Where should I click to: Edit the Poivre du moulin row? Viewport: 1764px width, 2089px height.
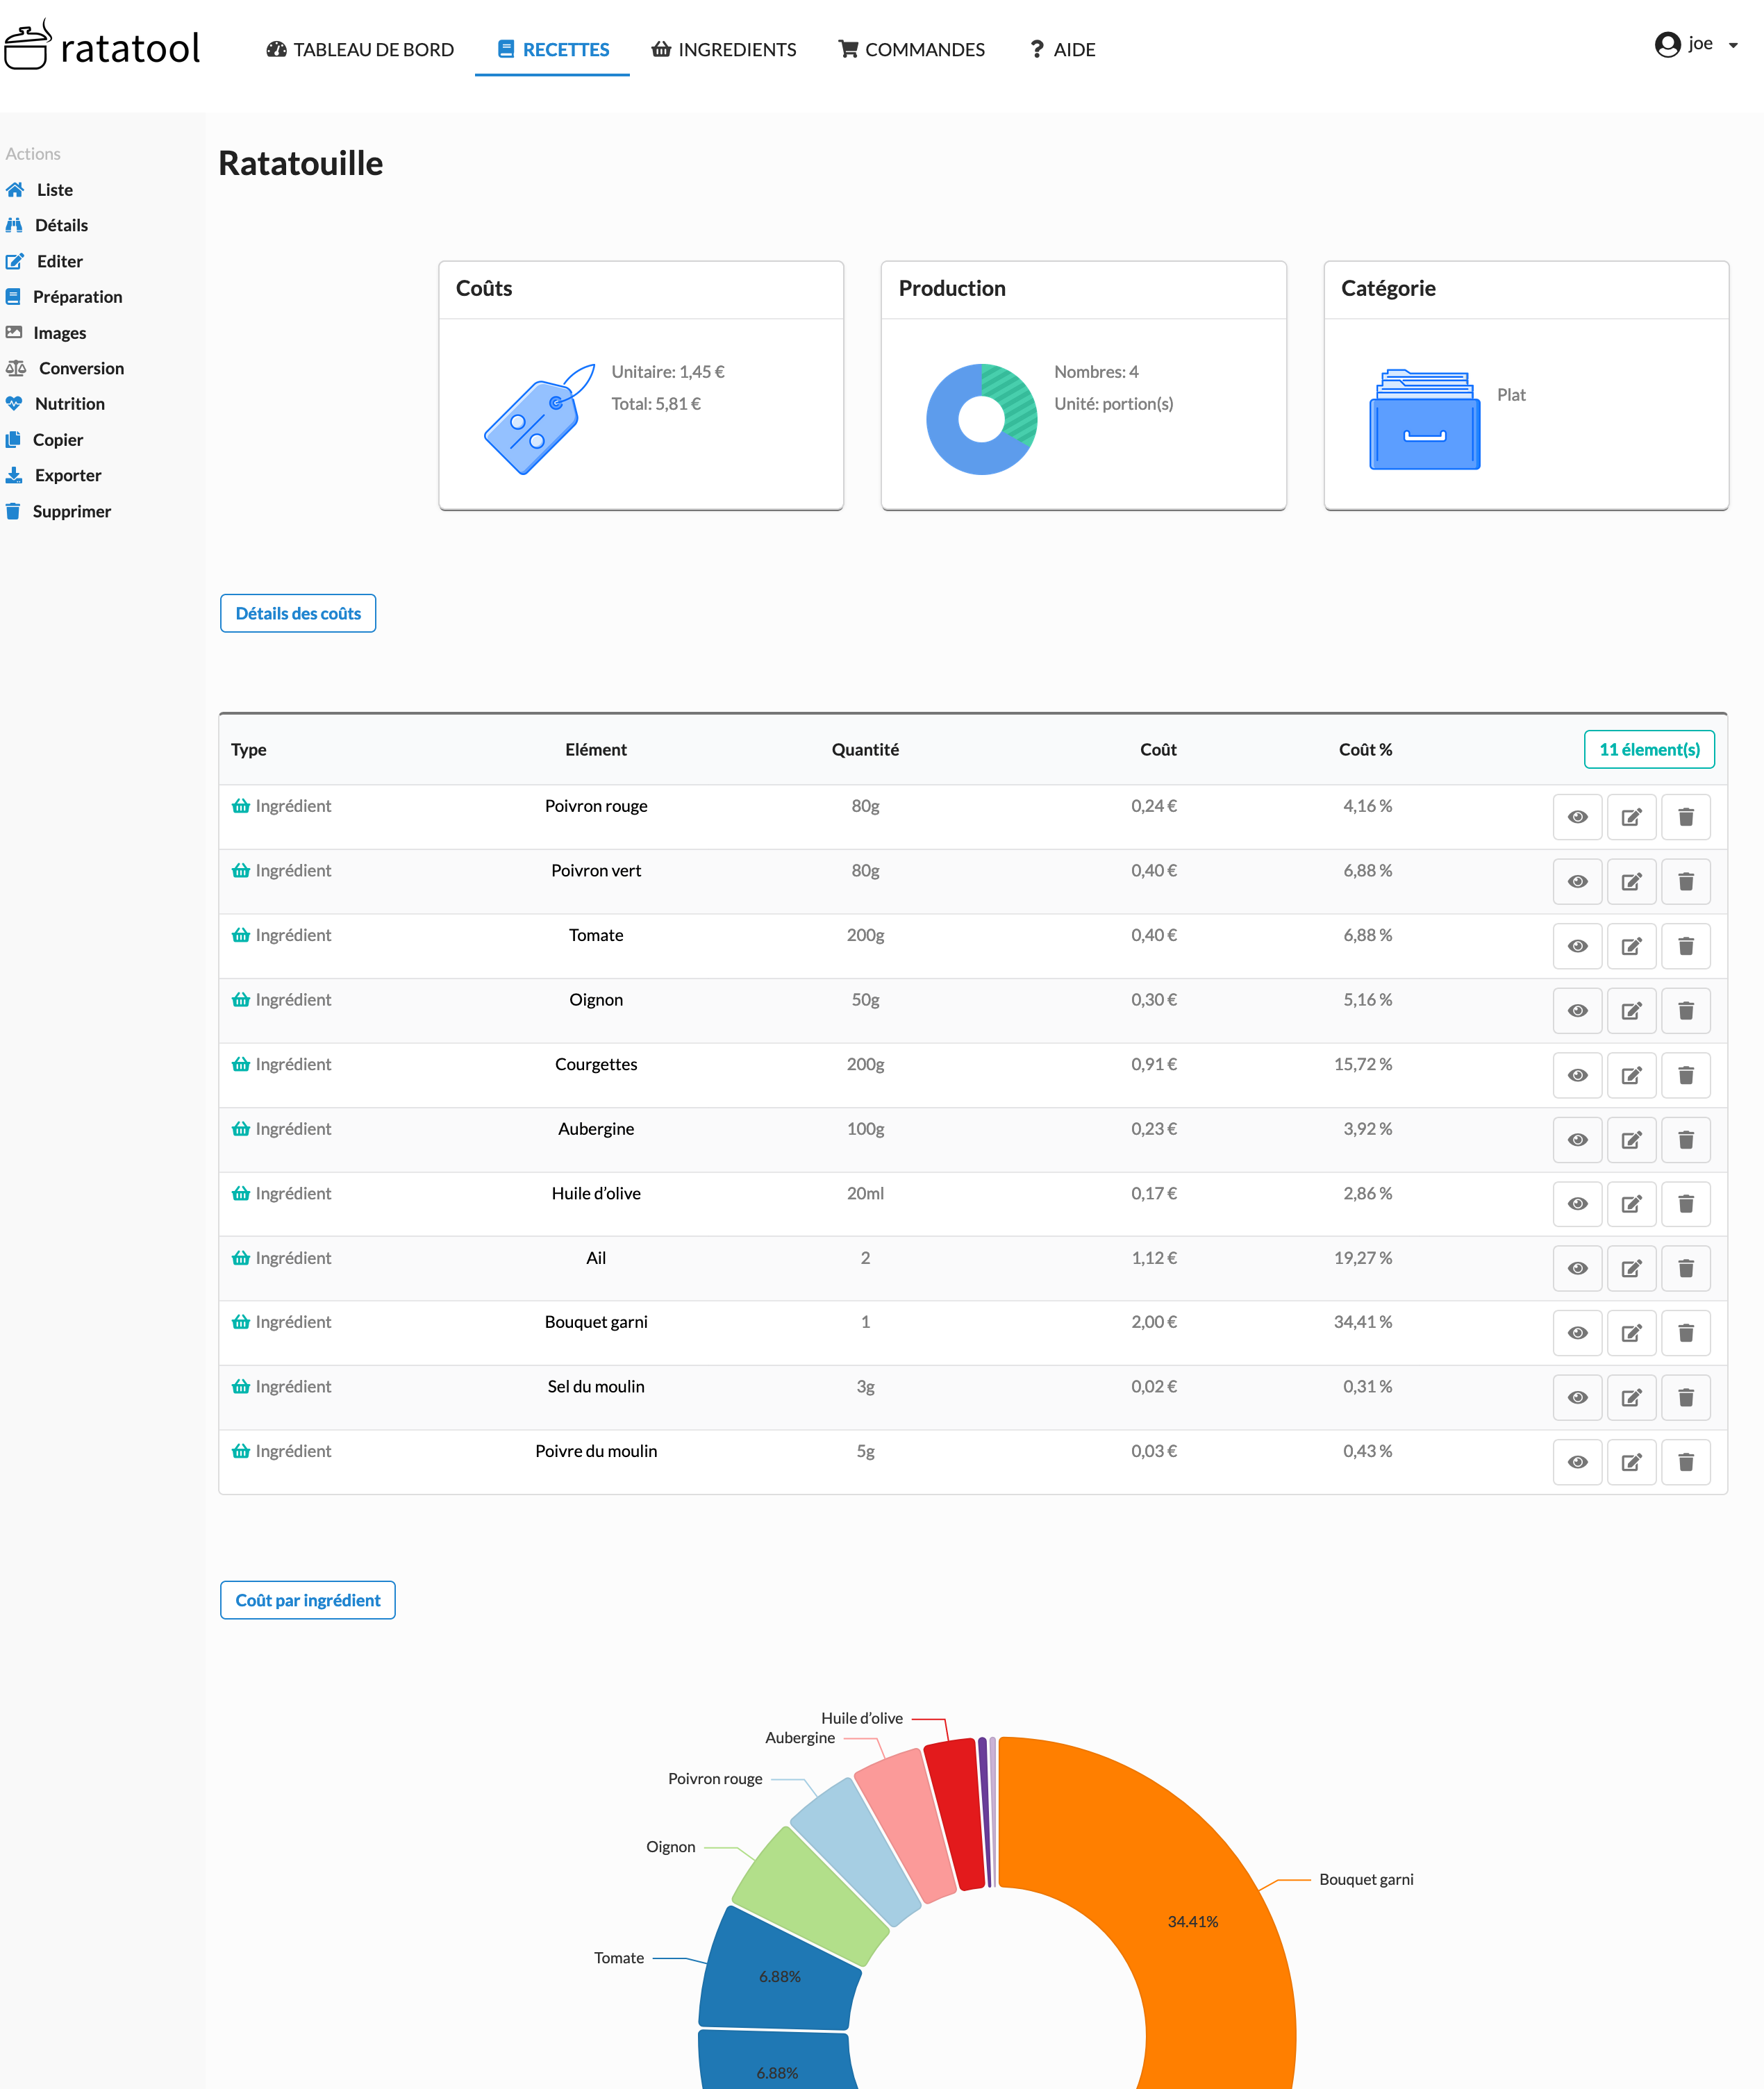(1631, 1462)
